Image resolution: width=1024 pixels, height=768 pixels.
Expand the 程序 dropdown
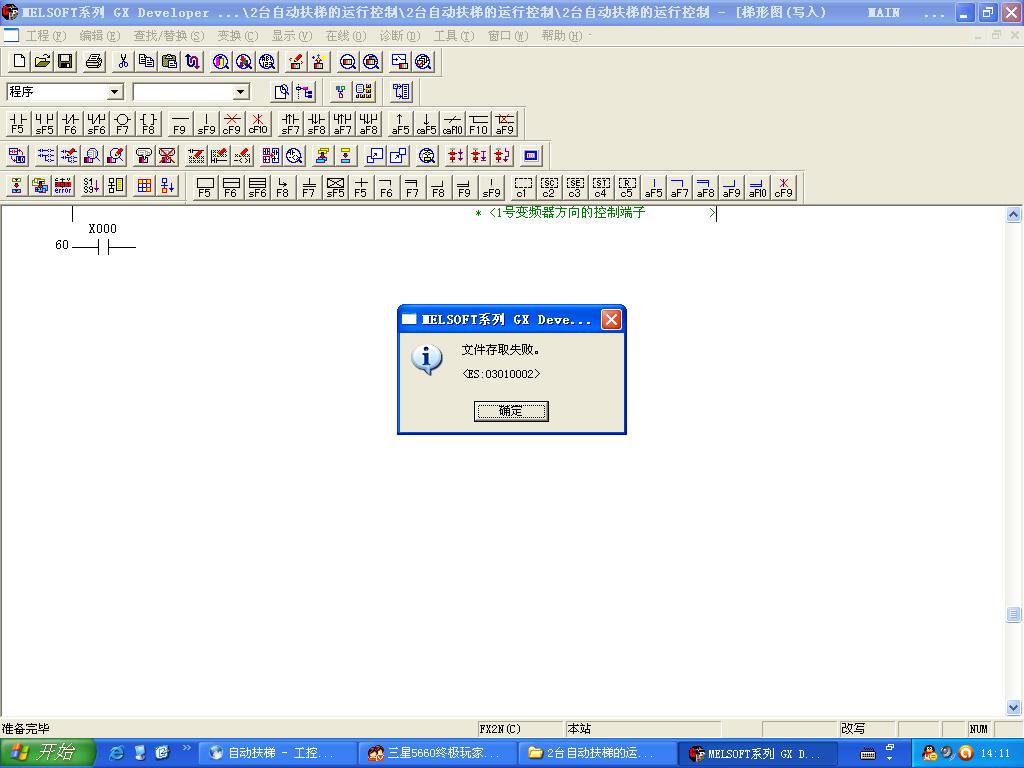click(115, 92)
